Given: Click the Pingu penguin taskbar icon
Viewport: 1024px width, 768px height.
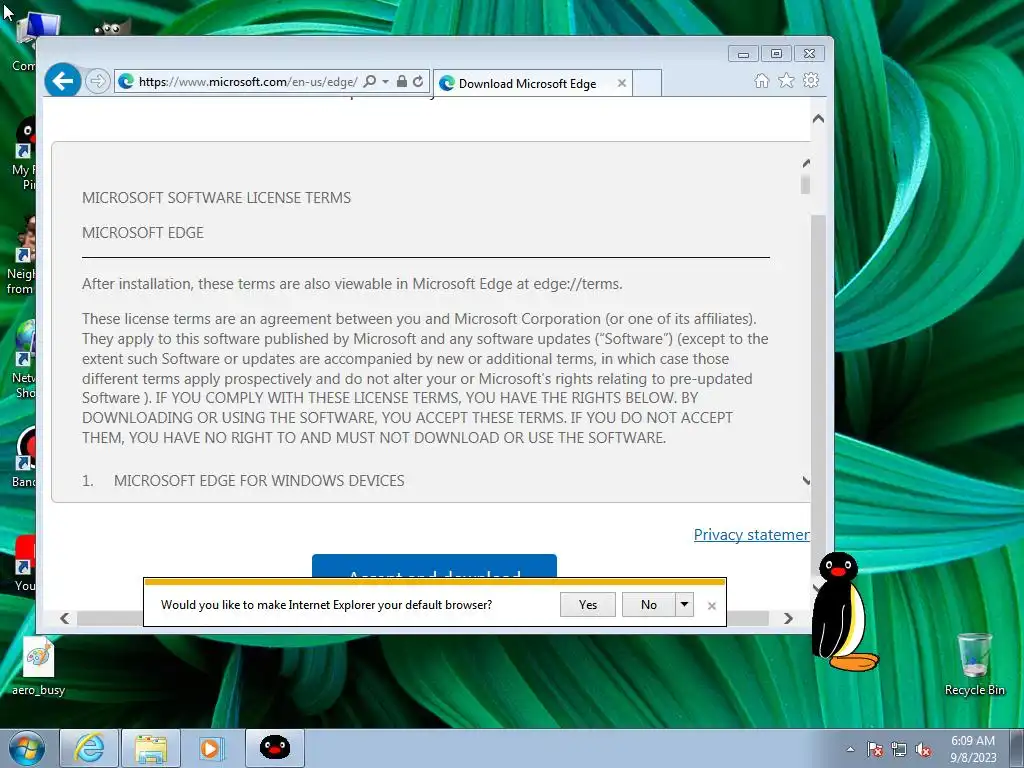Looking at the screenshot, I should [274, 748].
